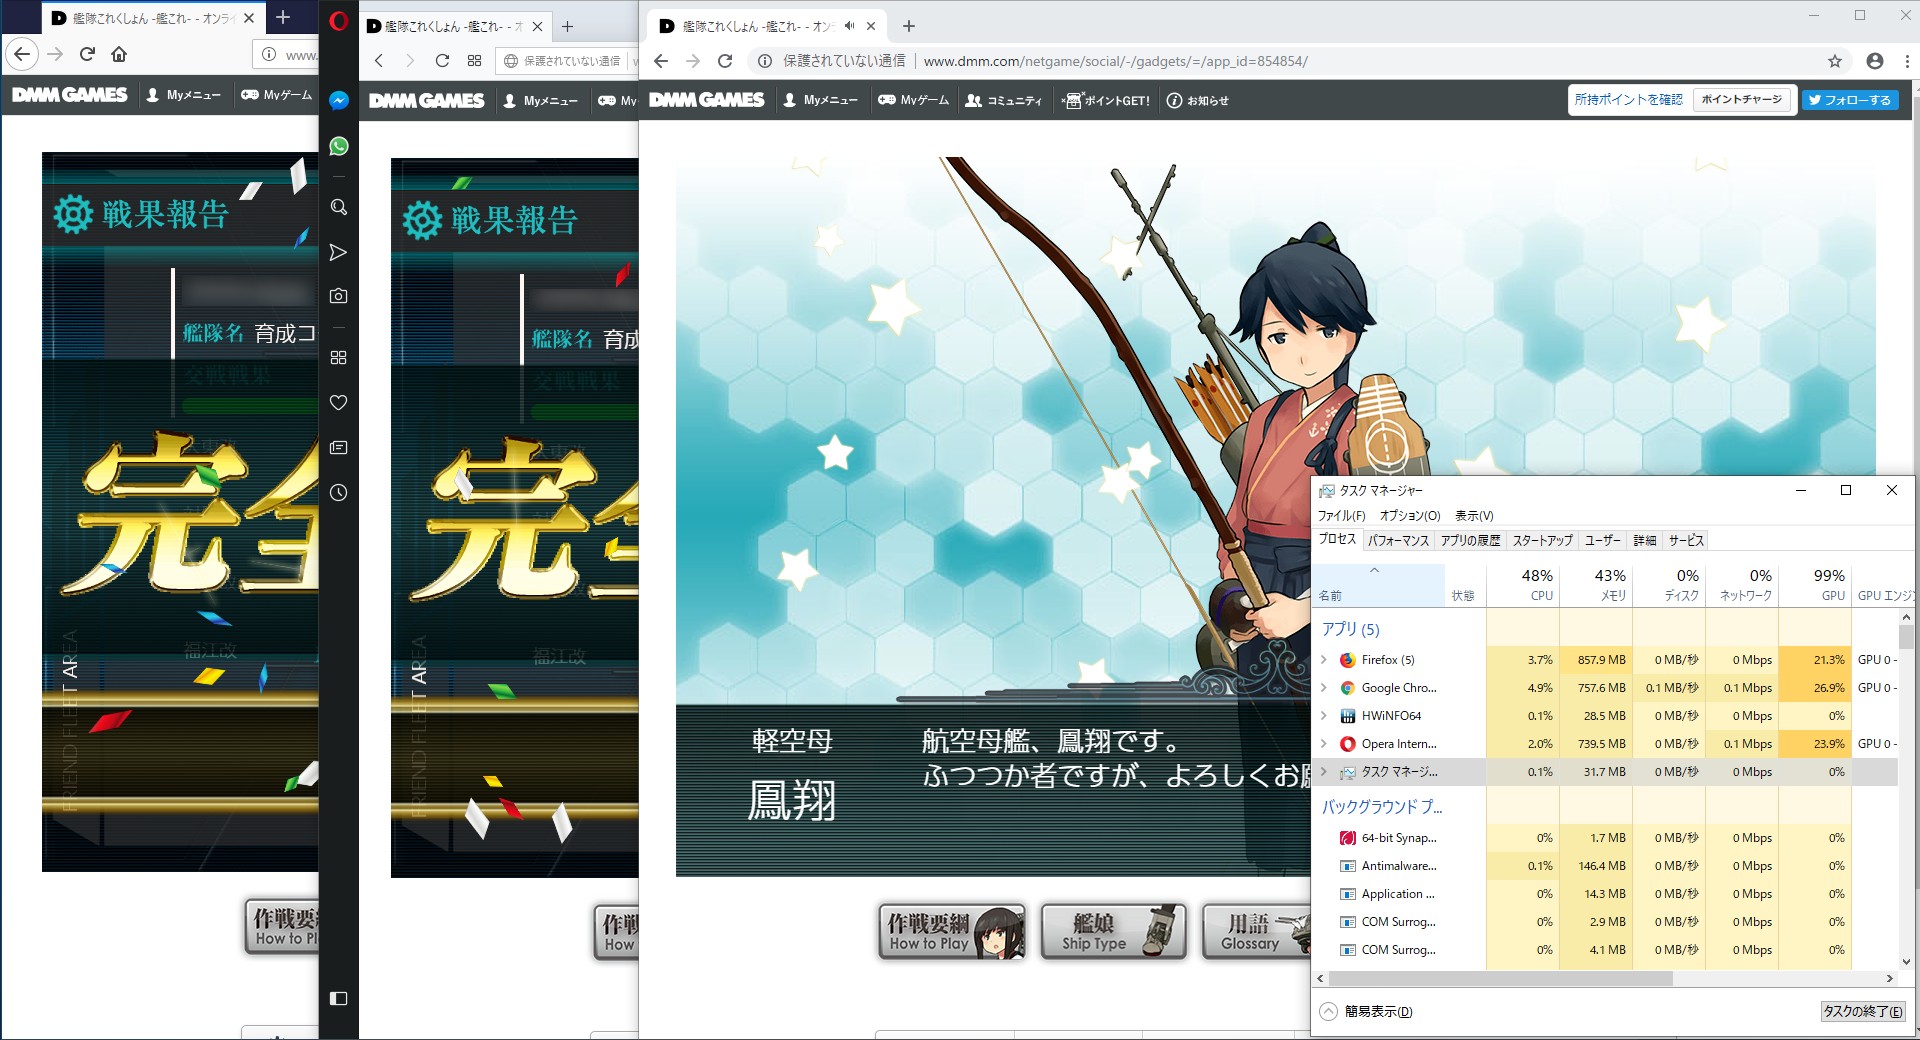Screen dimensions: 1920x1040
Task: Switch to スタートアップ tab
Action: coord(1542,540)
